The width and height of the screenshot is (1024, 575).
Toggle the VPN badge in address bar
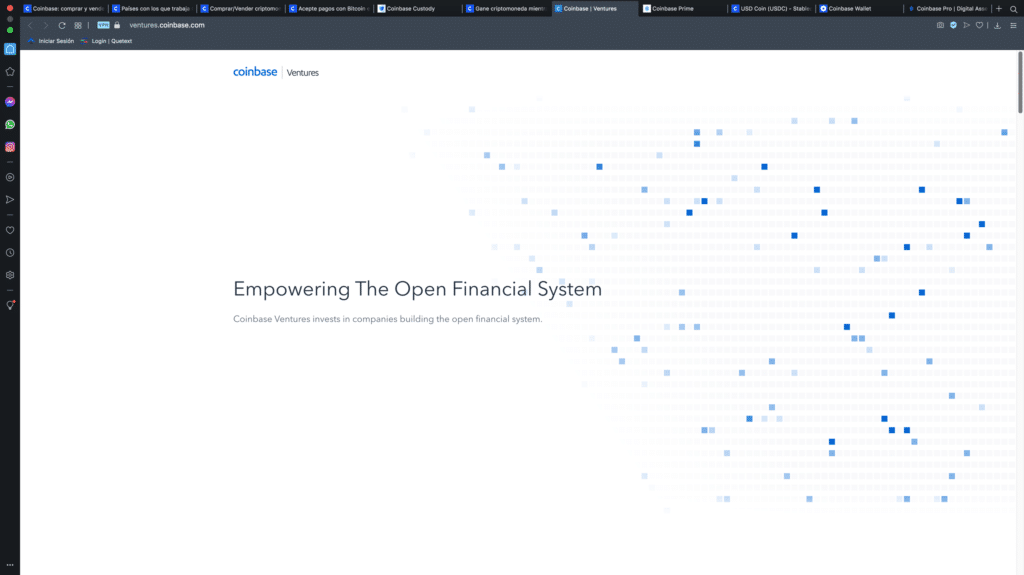[x=103, y=25]
